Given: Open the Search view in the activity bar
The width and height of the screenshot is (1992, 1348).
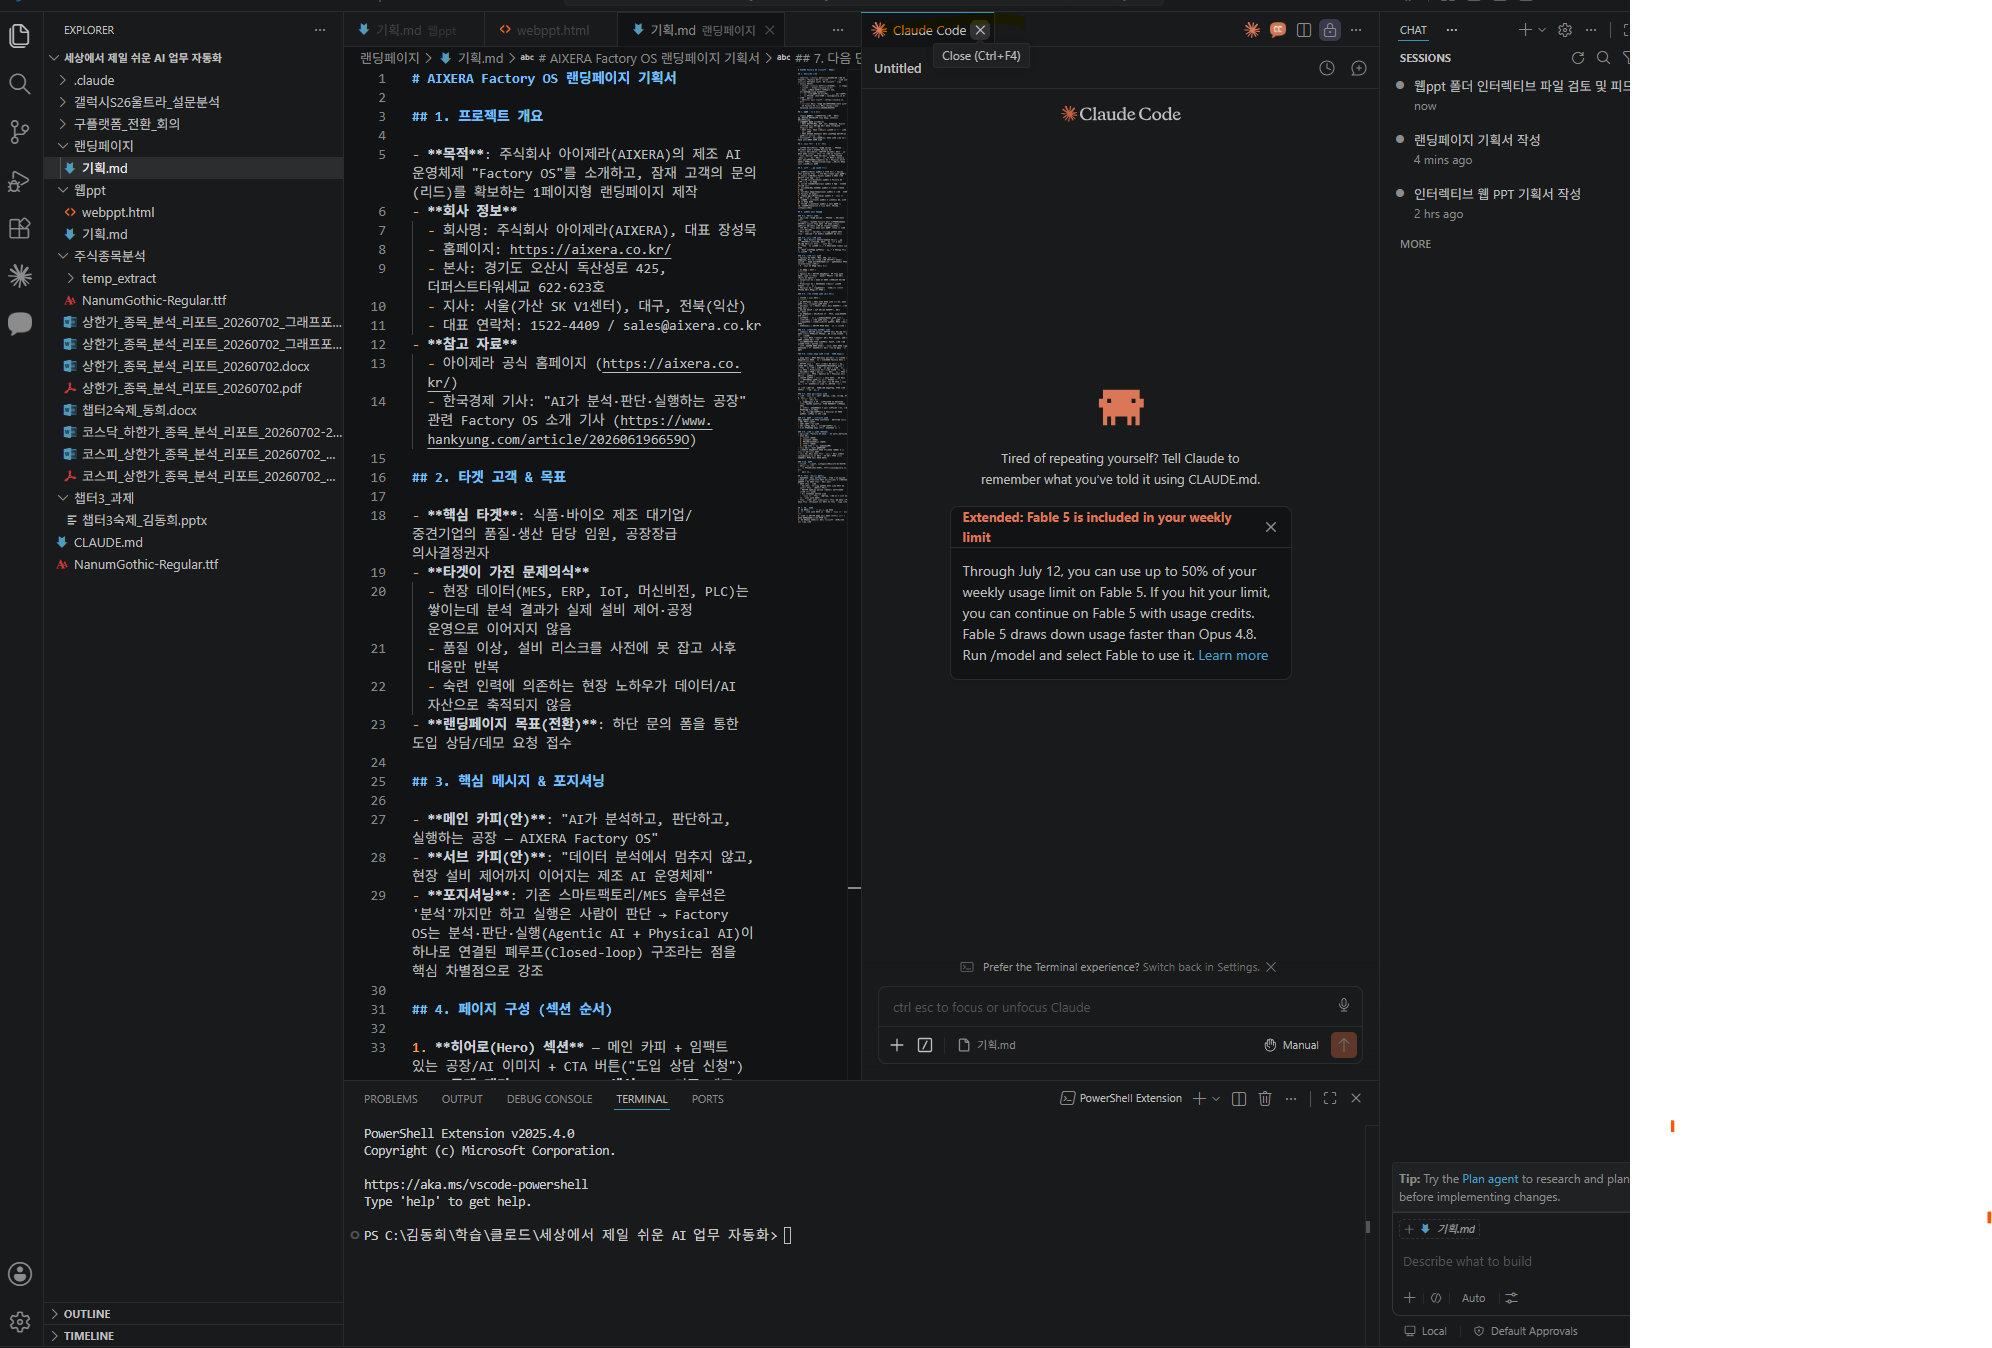Looking at the screenshot, I should click(19, 84).
